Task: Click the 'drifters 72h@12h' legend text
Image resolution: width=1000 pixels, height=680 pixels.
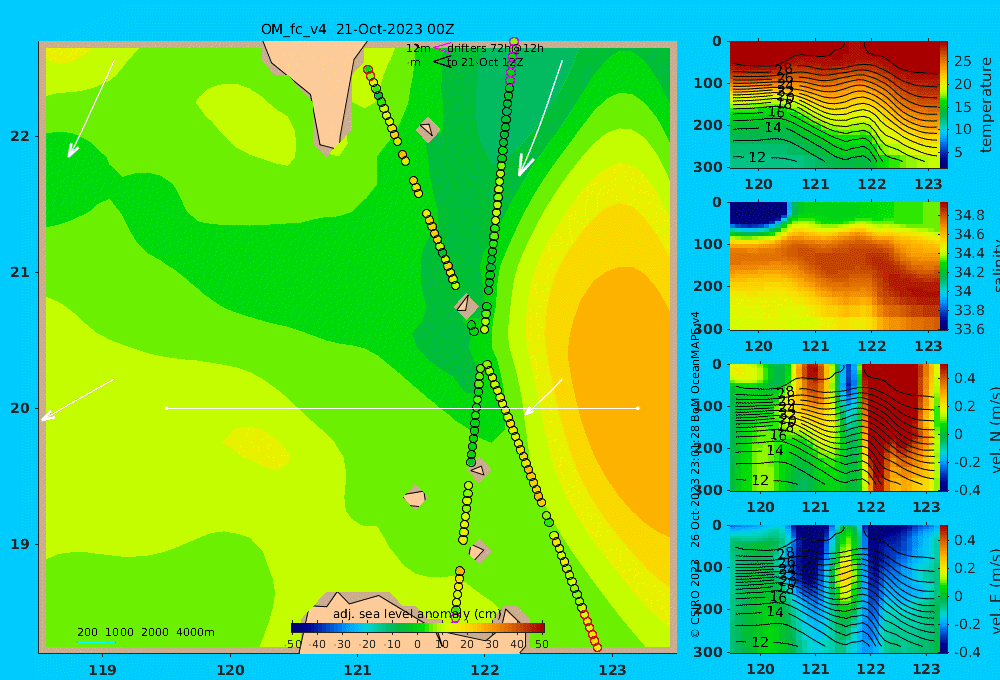Action: pos(495,48)
